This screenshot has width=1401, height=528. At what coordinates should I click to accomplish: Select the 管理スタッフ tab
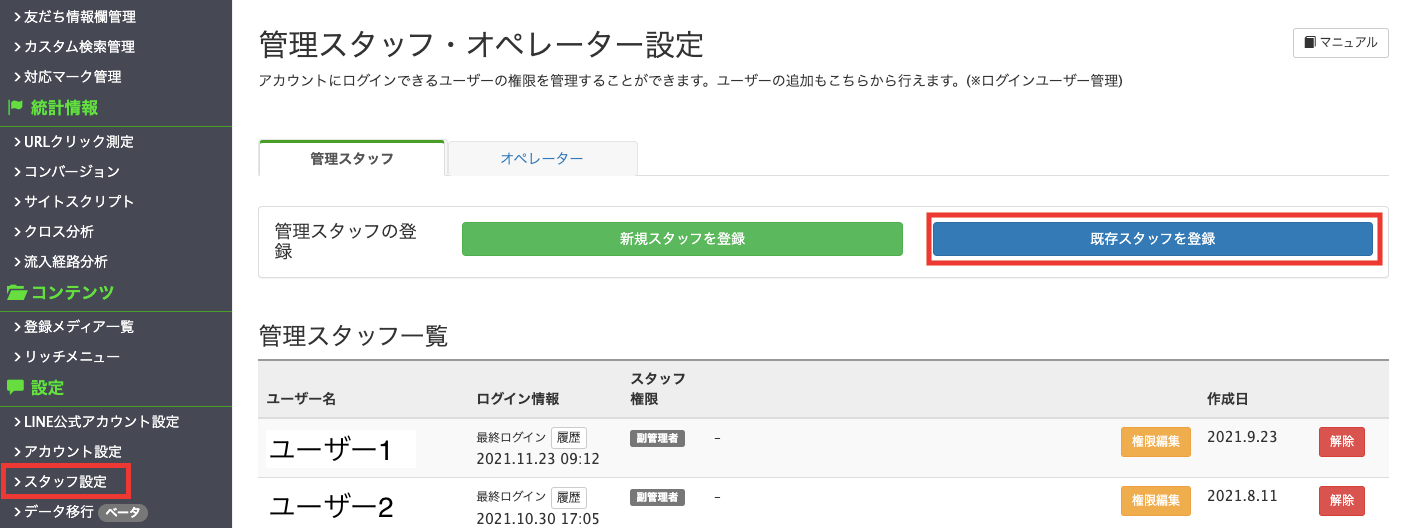tap(351, 158)
